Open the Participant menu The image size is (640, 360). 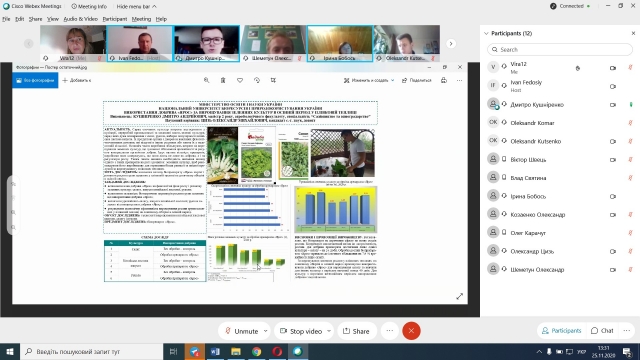click(115, 19)
